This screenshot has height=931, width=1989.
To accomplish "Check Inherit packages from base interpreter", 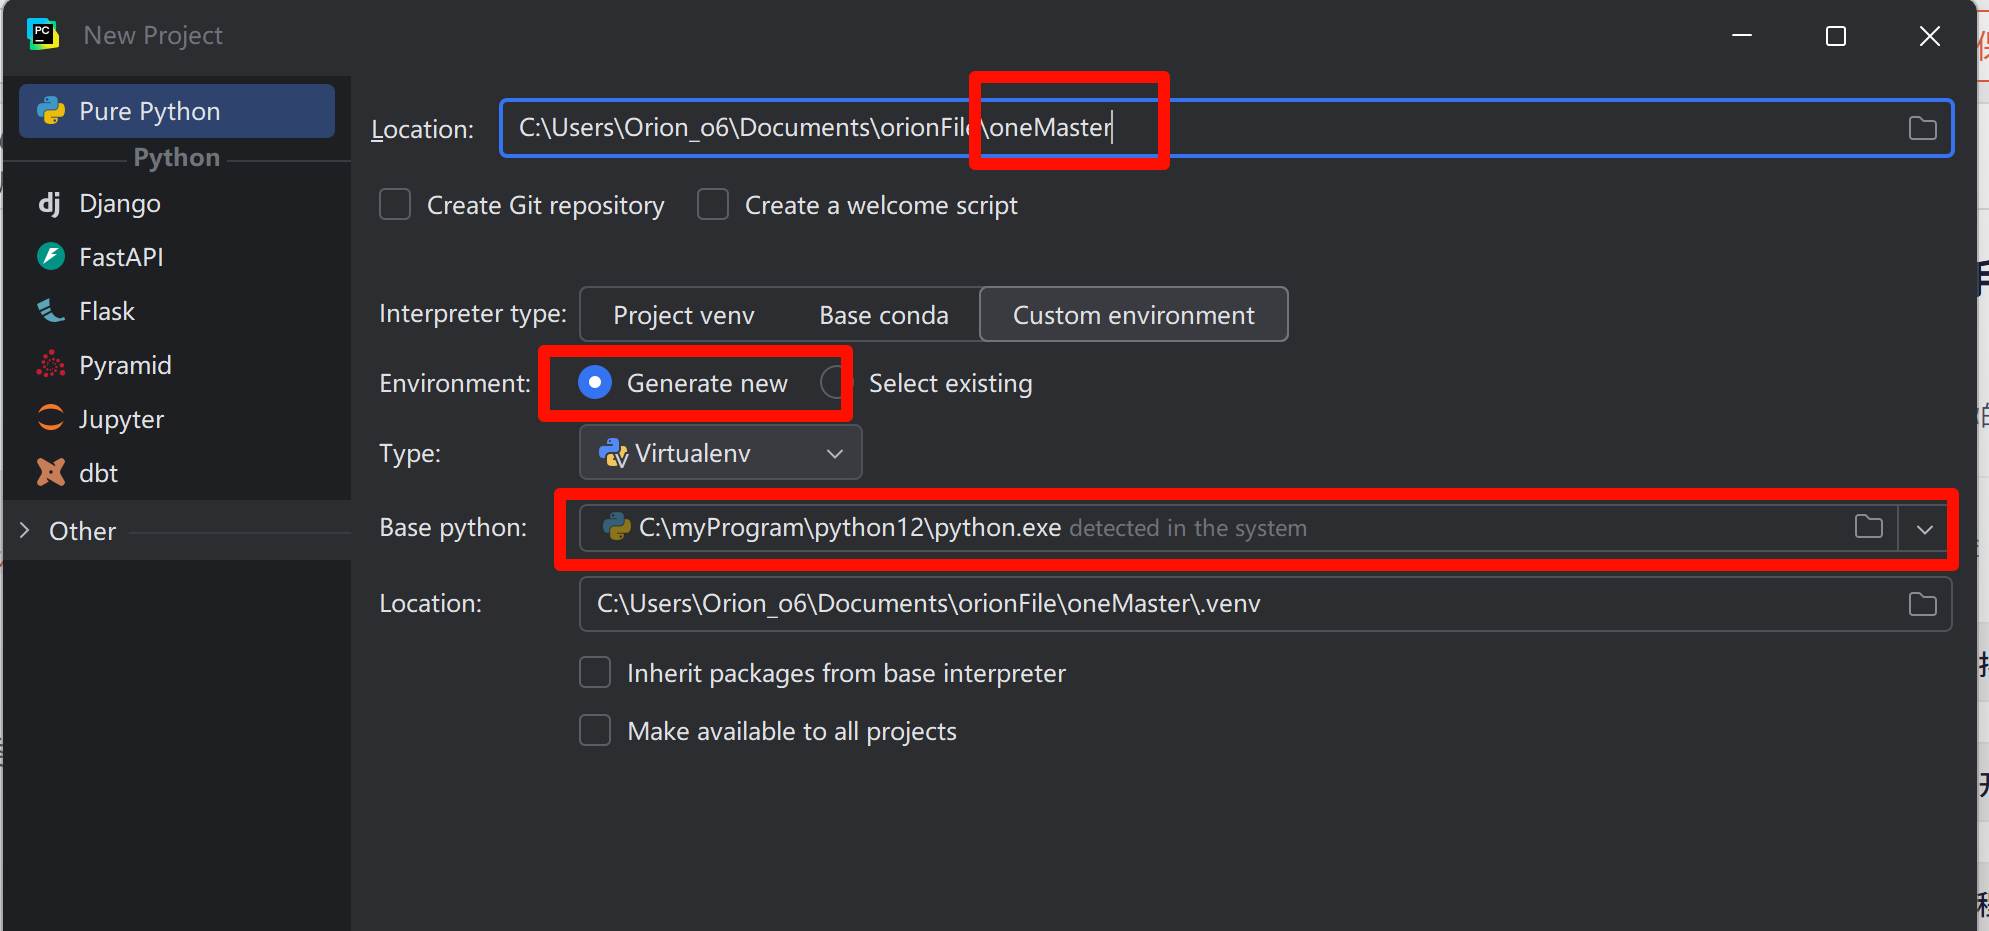I will point(595,673).
